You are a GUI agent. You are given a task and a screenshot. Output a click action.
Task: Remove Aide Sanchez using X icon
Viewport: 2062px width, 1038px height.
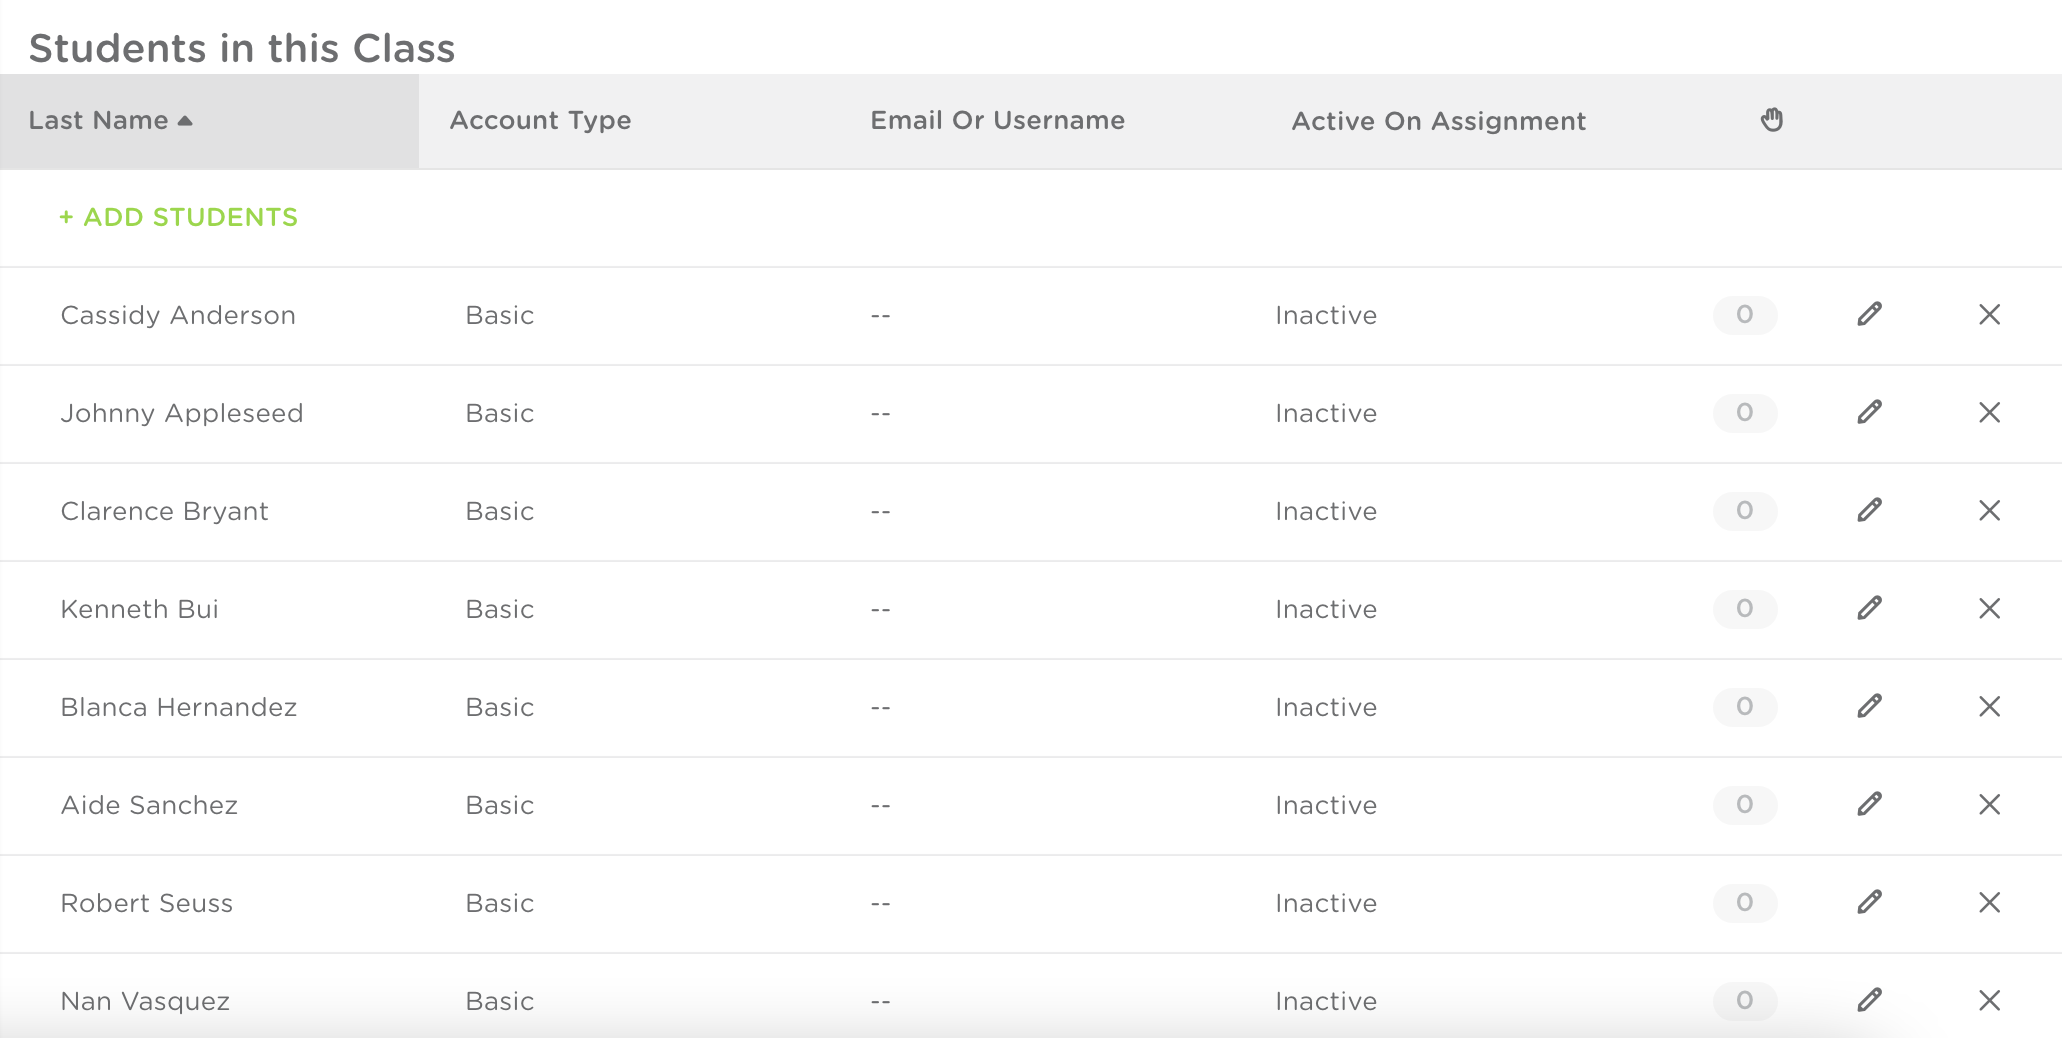[1989, 805]
